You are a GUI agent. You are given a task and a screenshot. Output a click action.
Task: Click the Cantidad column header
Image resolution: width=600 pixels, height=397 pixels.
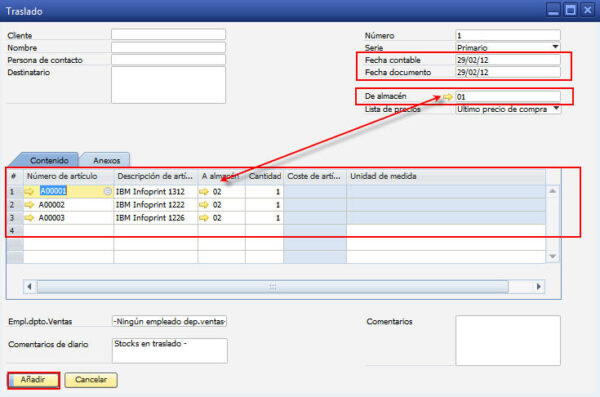(264, 176)
